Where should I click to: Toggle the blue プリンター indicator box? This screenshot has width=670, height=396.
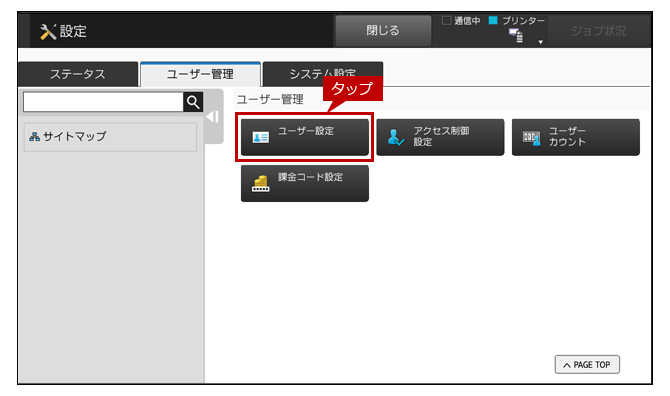493,21
